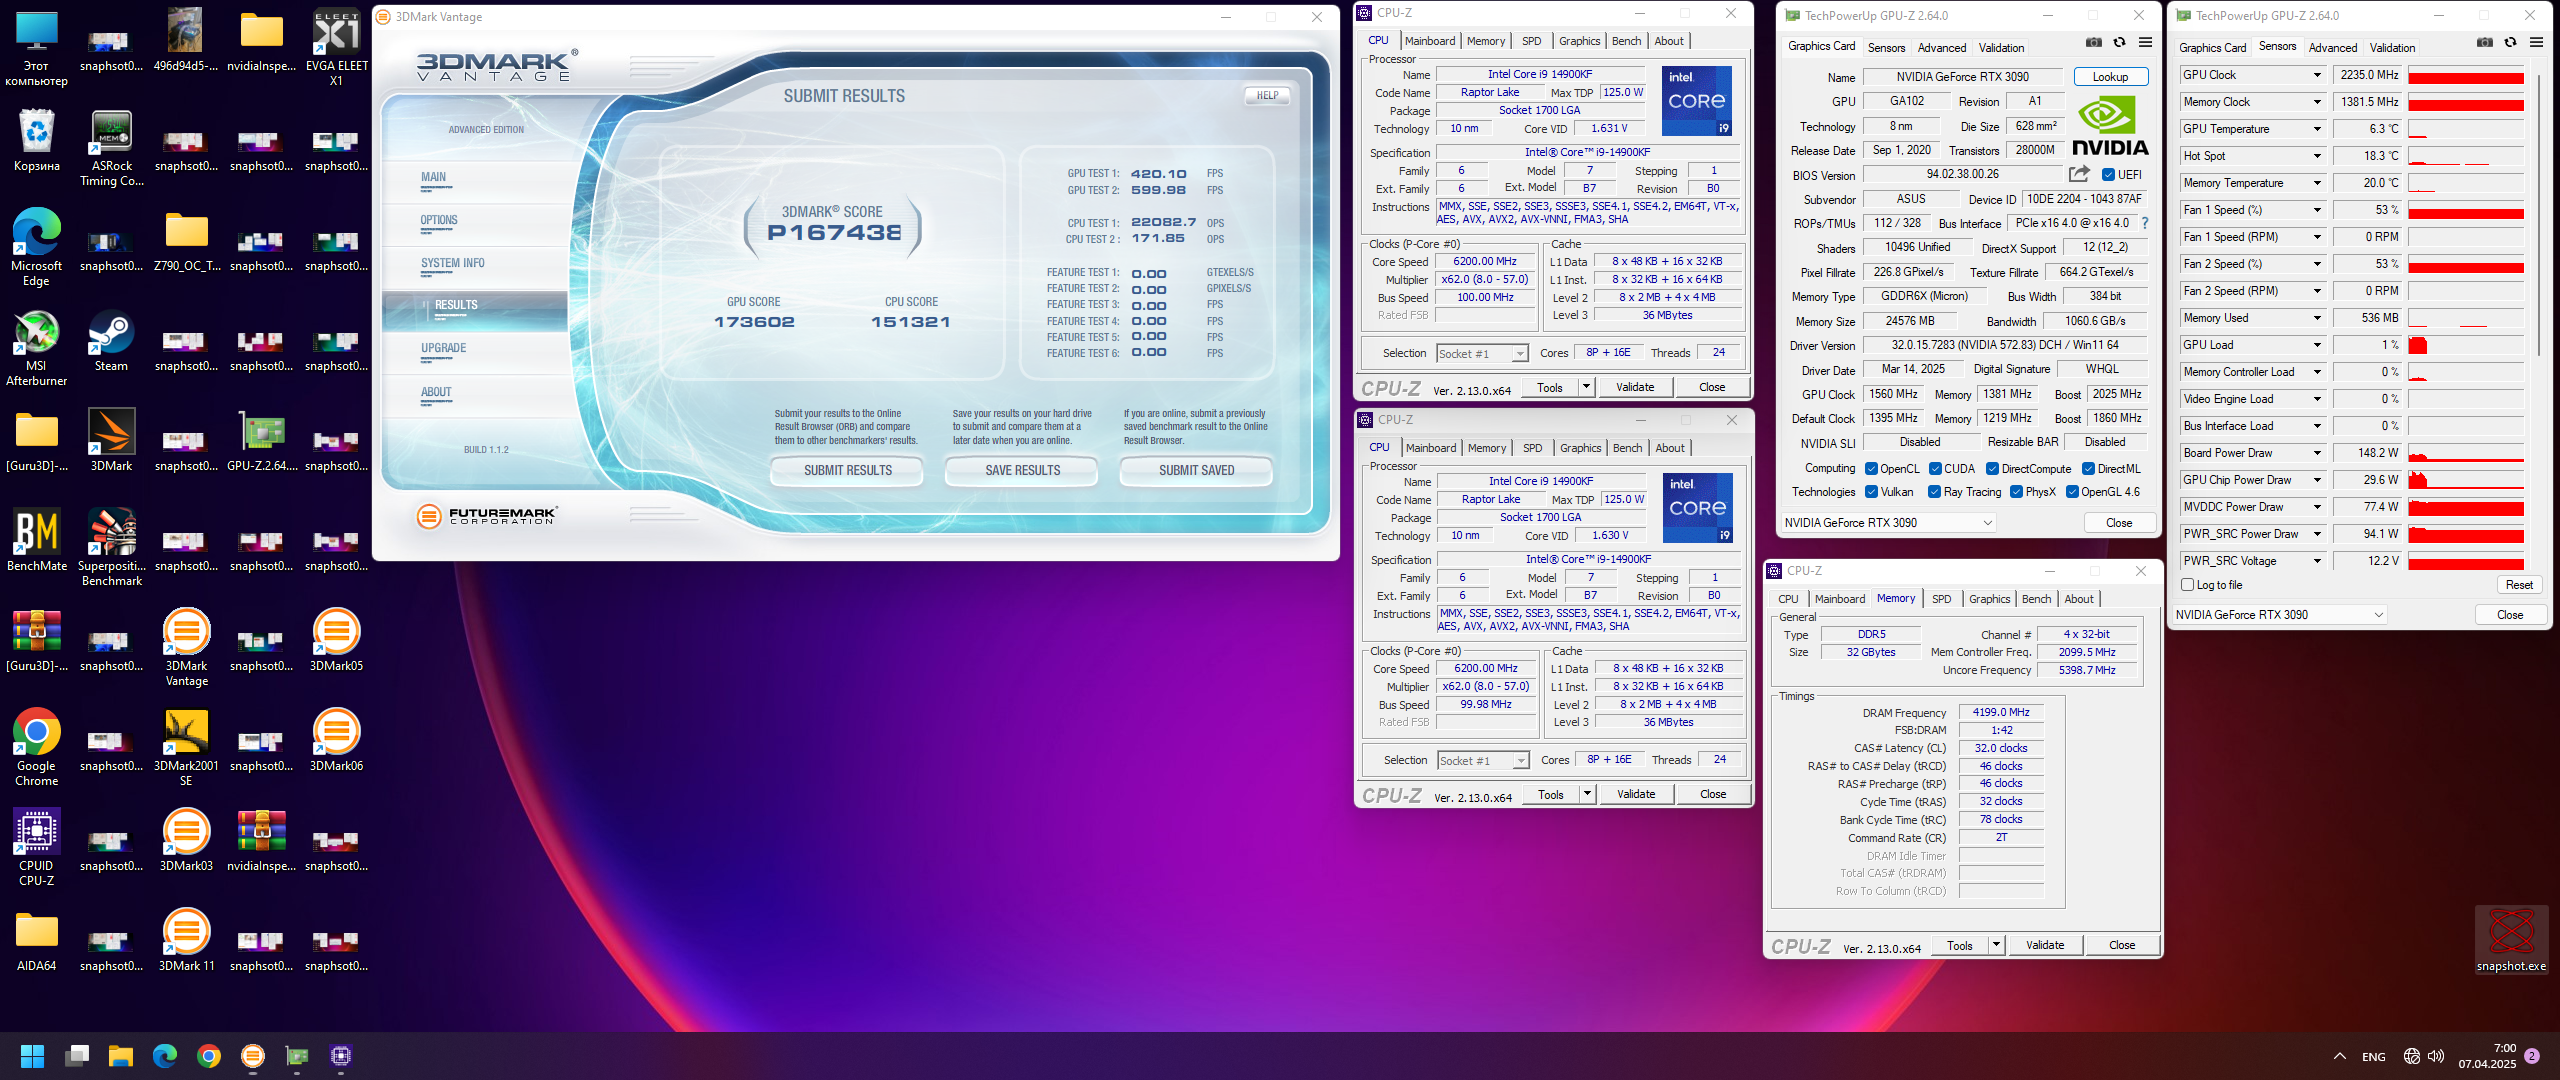Toggle the OpenCL checkbox
Screen dimensions: 2560x1080
click(x=1871, y=469)
